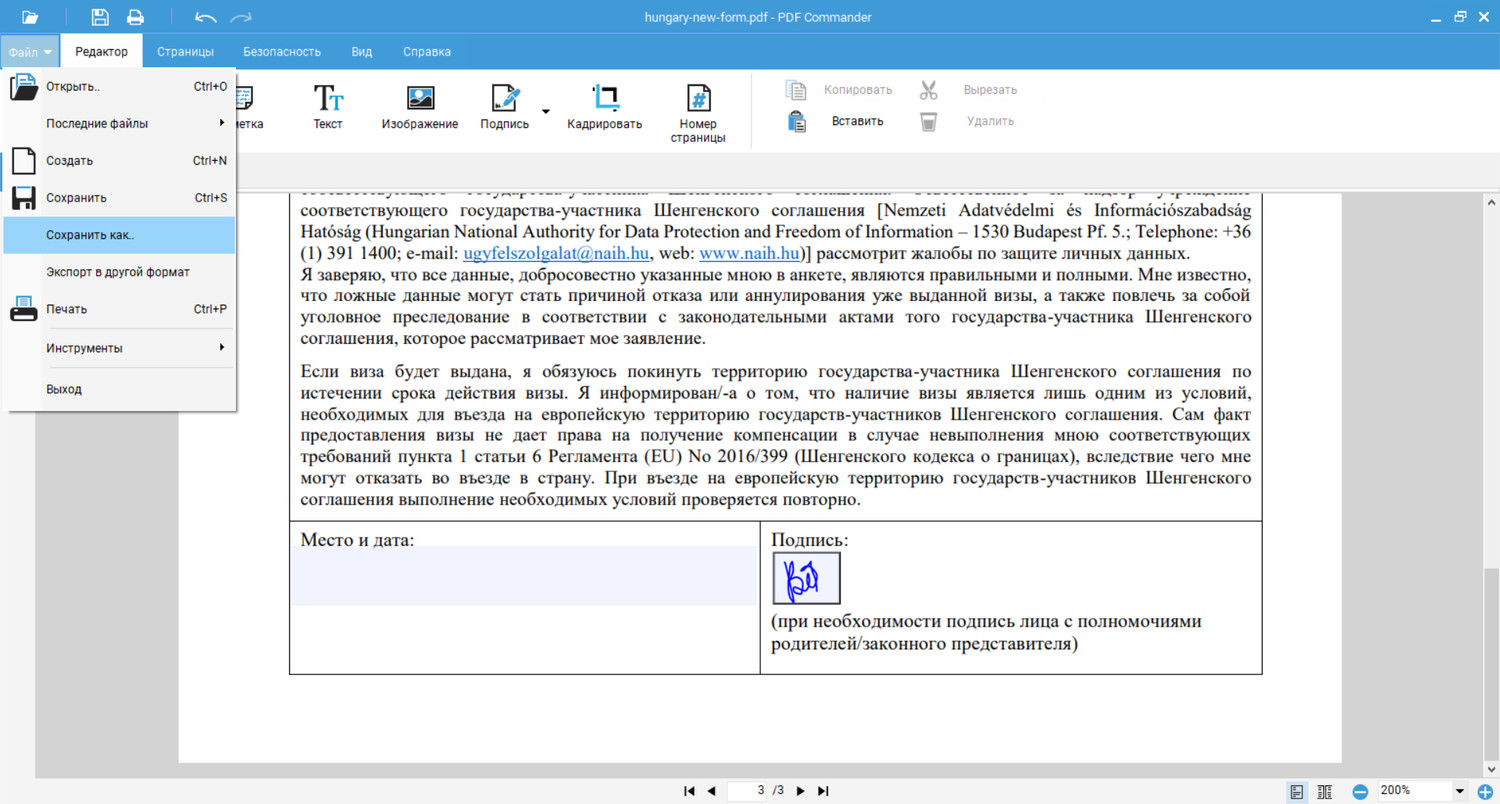Open the Справка tab
The image size is (1500, 804).
tap(427, 51)
